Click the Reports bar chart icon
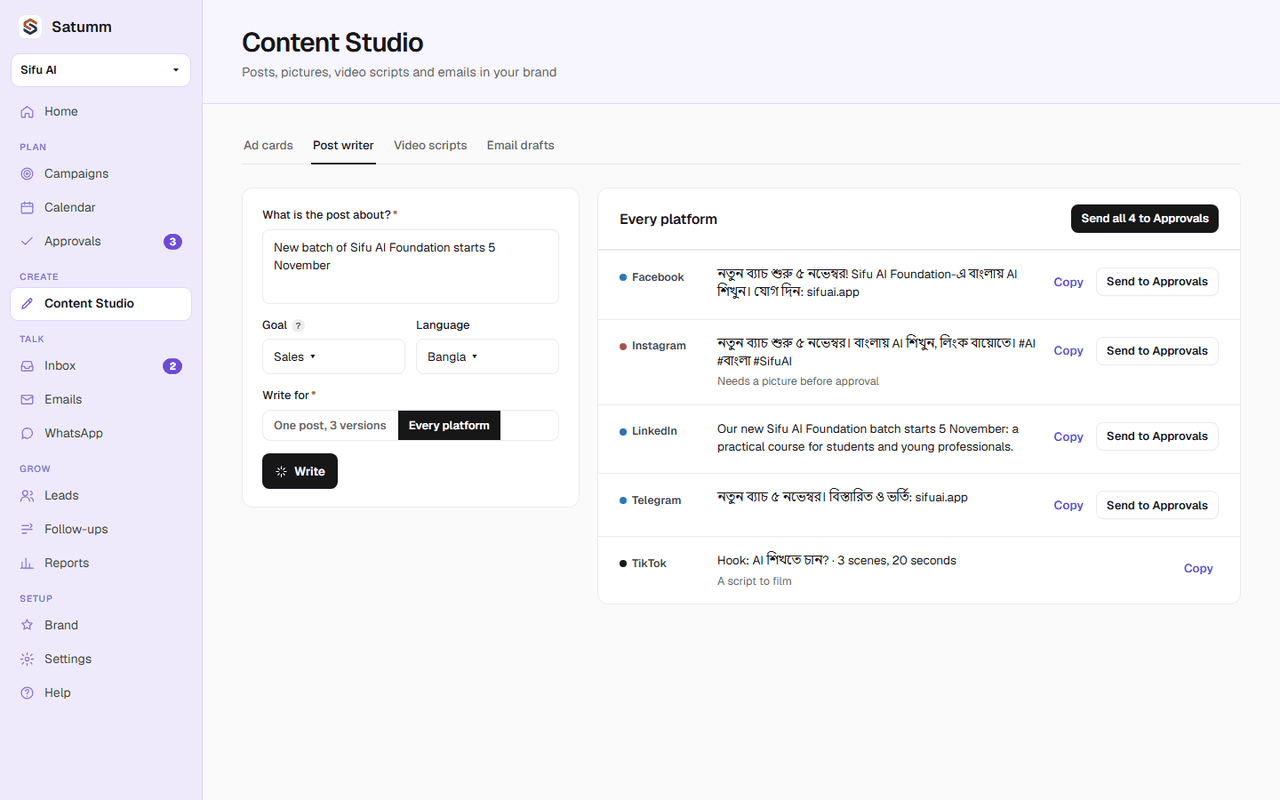Image resolution: width=1280 pixels, height=800 pixels. click(27, 564)
